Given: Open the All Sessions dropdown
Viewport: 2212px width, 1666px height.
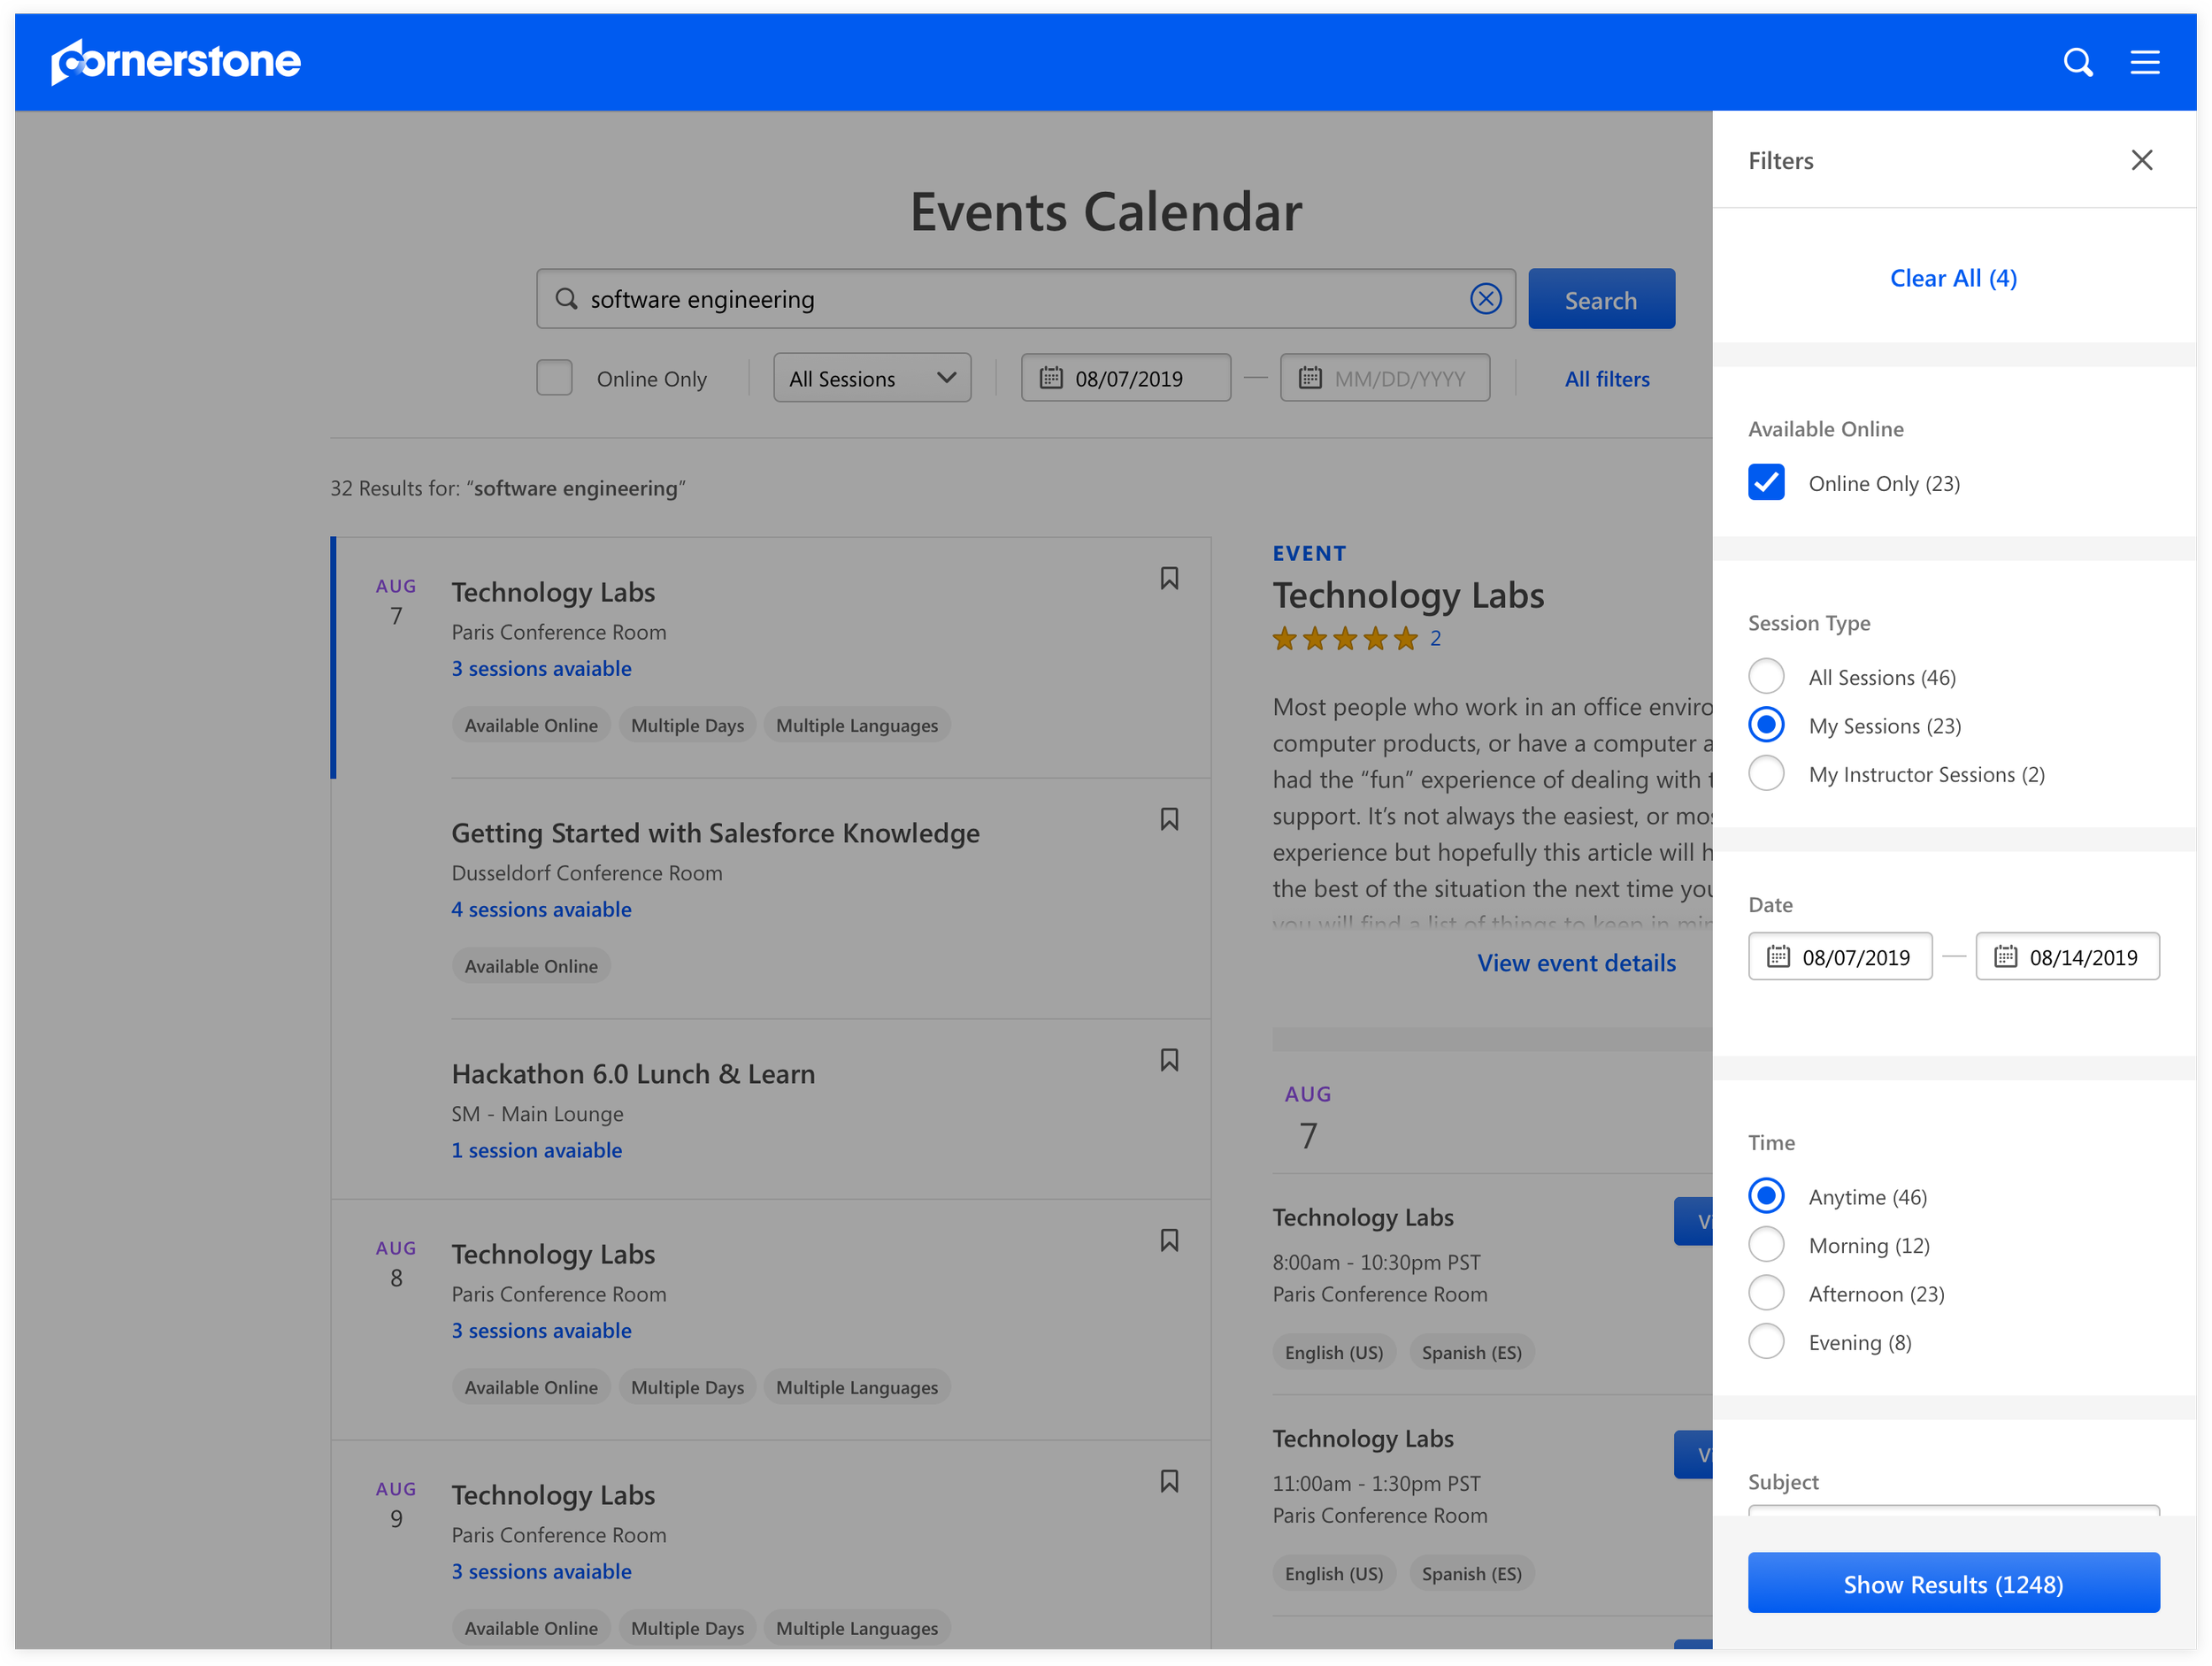Looking at the screenshot, I should 871,378.
